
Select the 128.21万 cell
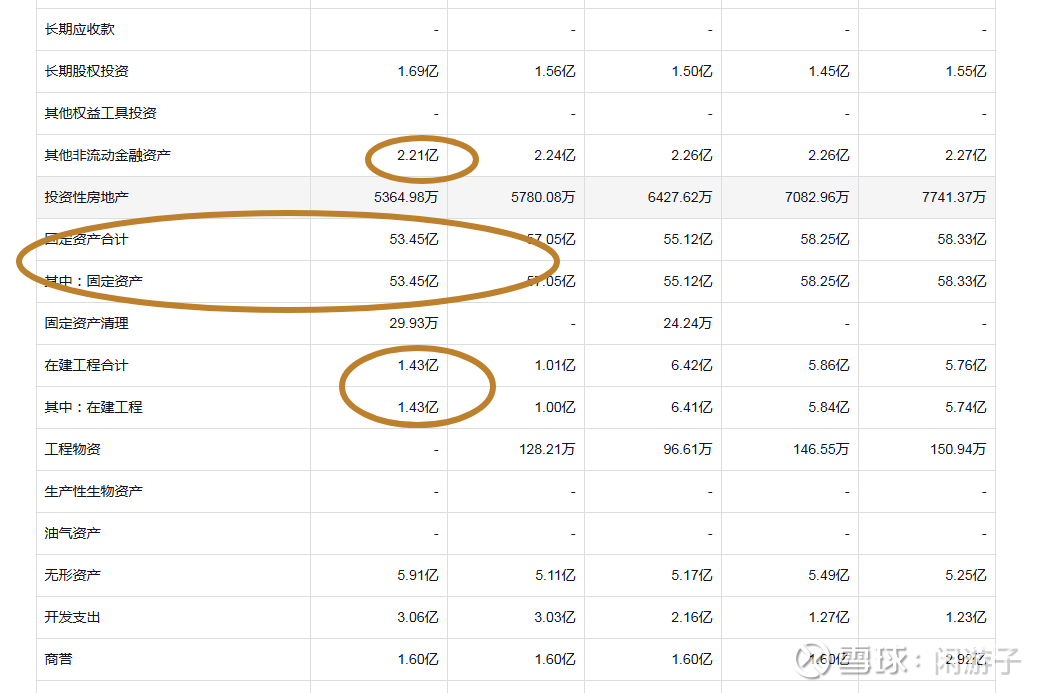click(547, 450)
